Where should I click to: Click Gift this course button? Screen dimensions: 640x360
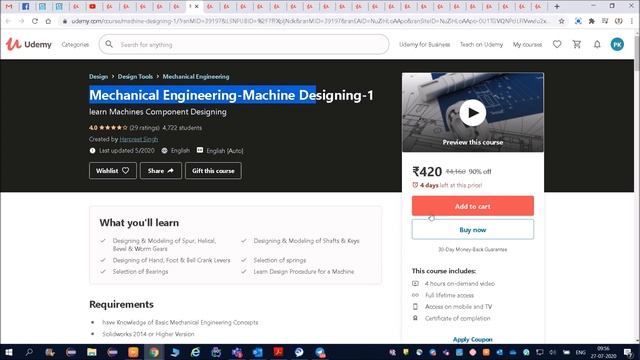213,171
